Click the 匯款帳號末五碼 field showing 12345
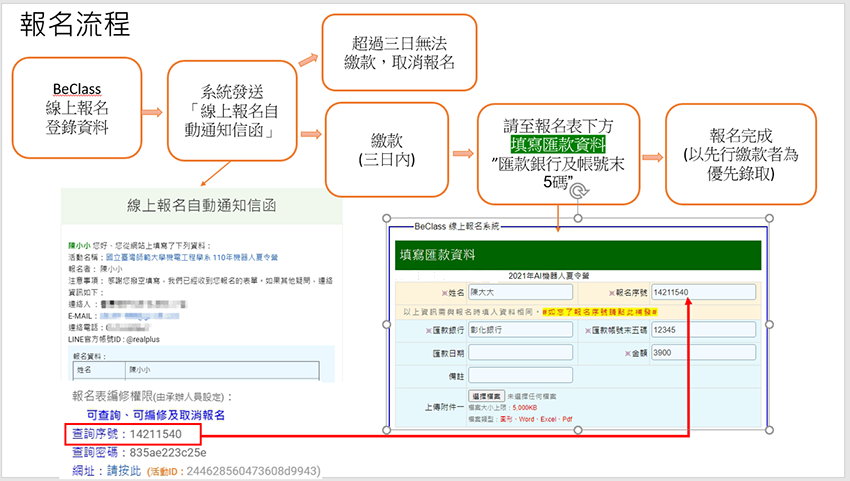 pyautogui.click(x=703, y=329)
